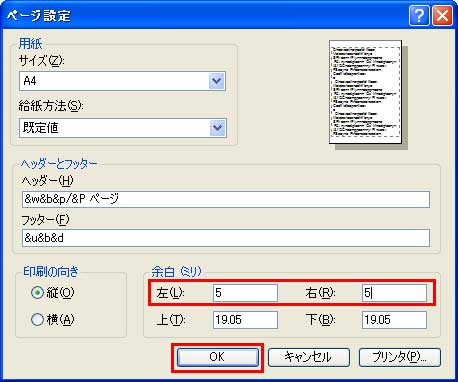Open printer settings with プリンタ button
This screenshot has height=382, width=458.
pyautogui.click(x=400, y=357)
